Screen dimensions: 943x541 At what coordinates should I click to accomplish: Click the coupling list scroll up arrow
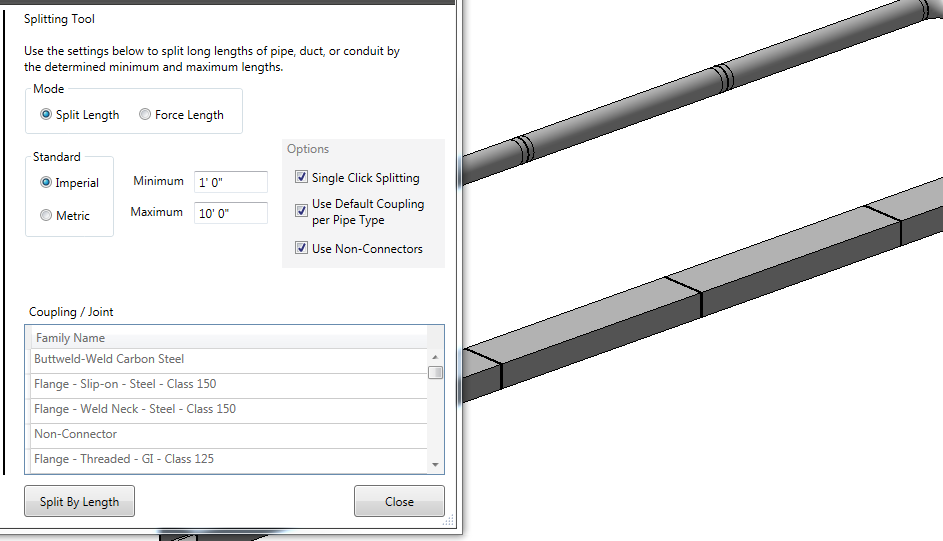point(435,357)
